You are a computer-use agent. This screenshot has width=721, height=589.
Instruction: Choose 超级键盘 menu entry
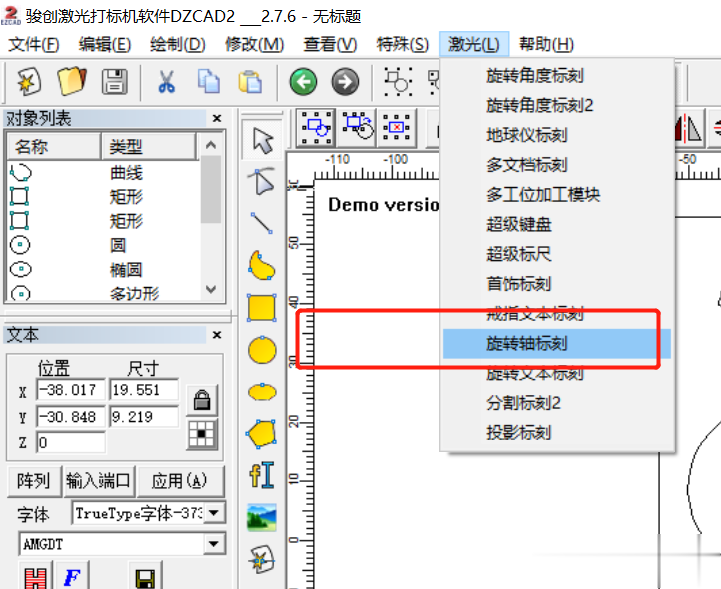(556, 224)
